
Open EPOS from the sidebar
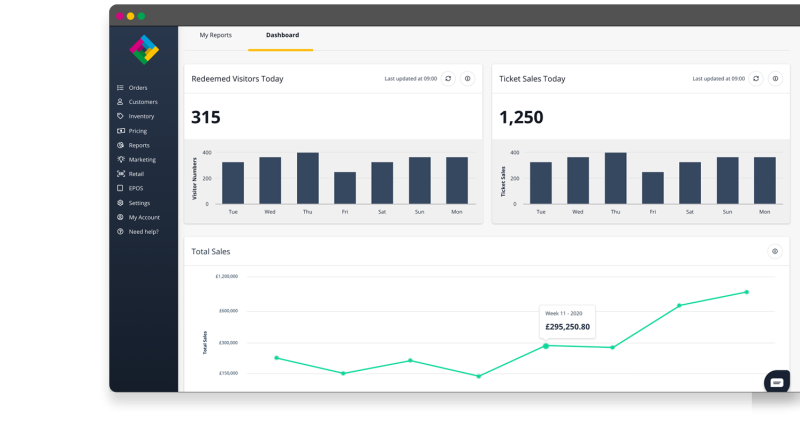click(x=136, y=188)
